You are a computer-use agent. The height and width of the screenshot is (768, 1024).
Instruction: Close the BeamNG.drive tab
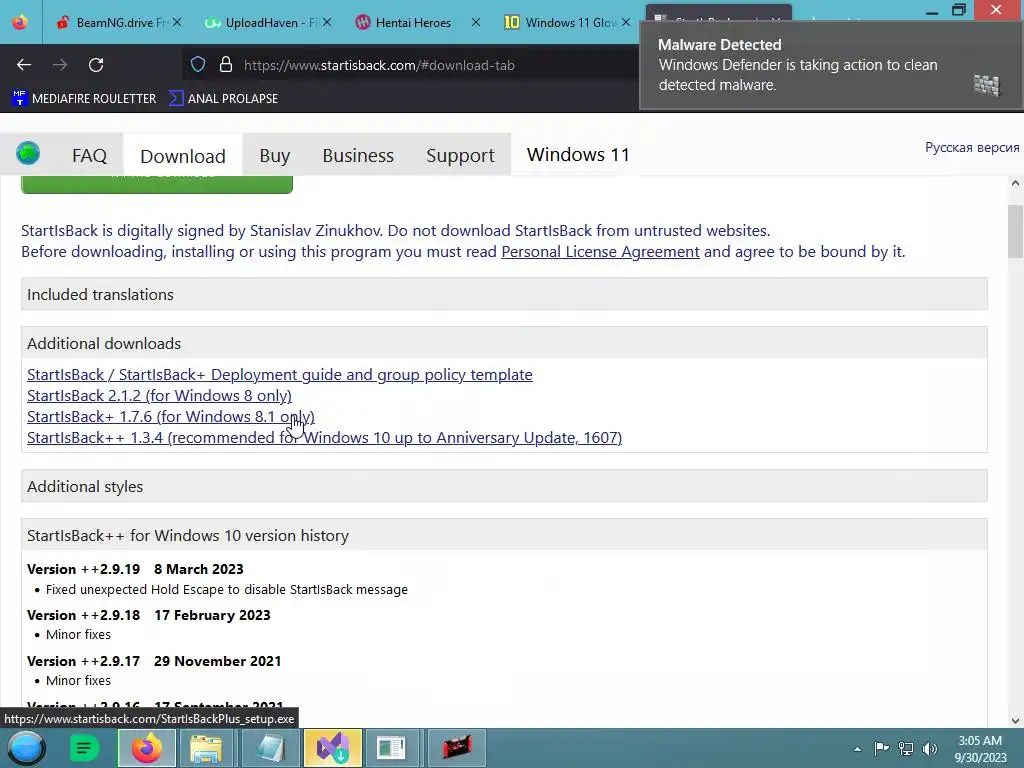click(177, 22)
